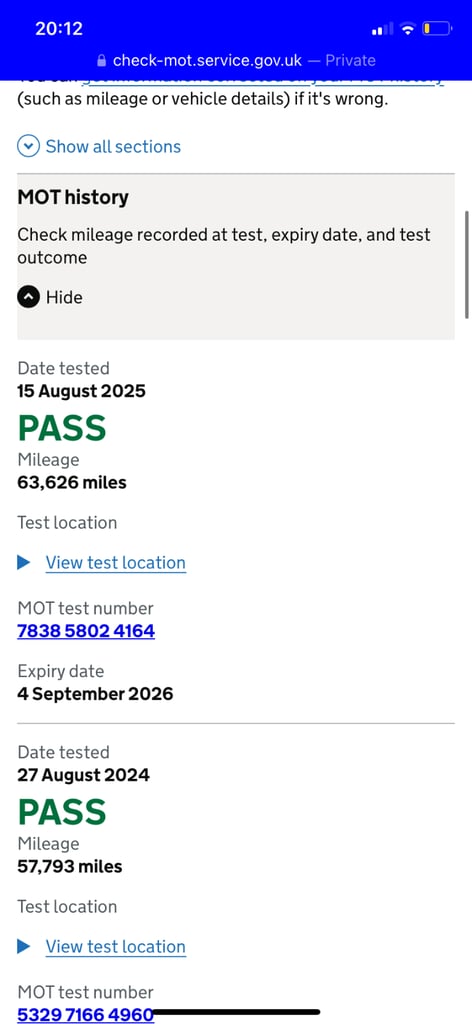Click the partially hidden corrected-information link

(x=263, y=81)
